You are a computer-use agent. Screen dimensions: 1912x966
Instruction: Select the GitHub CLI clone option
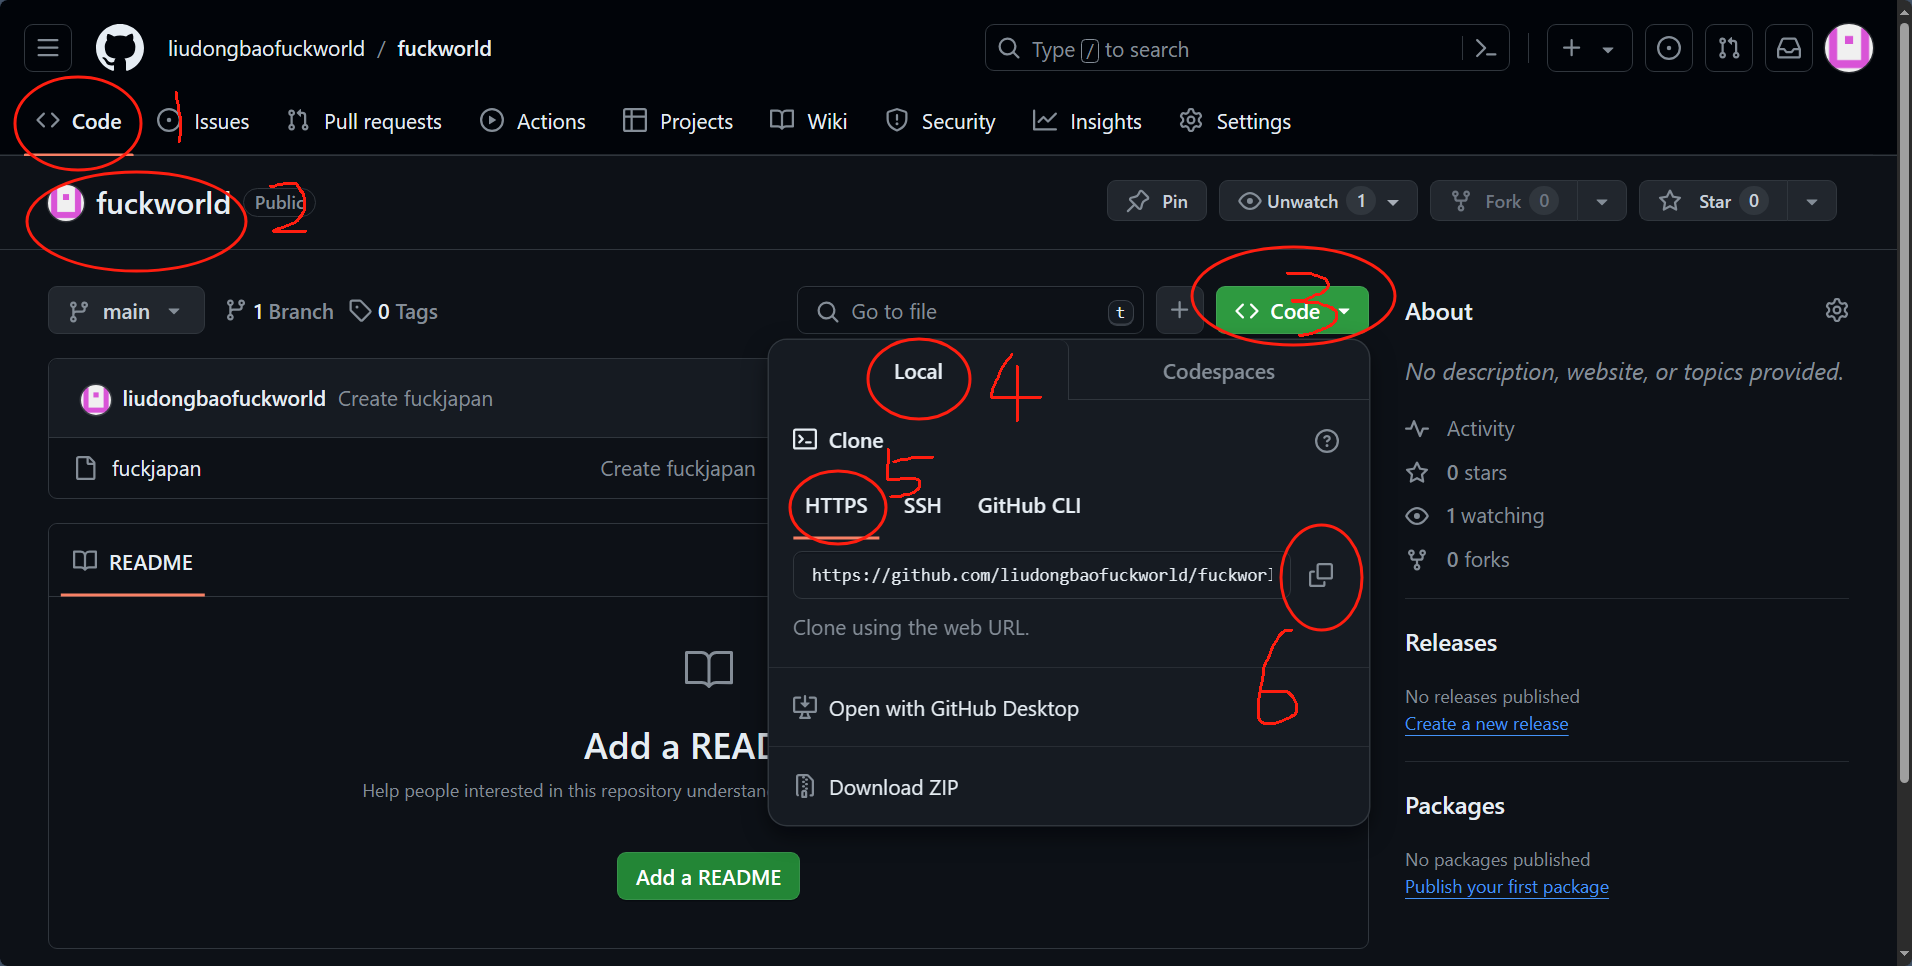click(1029, 506)
